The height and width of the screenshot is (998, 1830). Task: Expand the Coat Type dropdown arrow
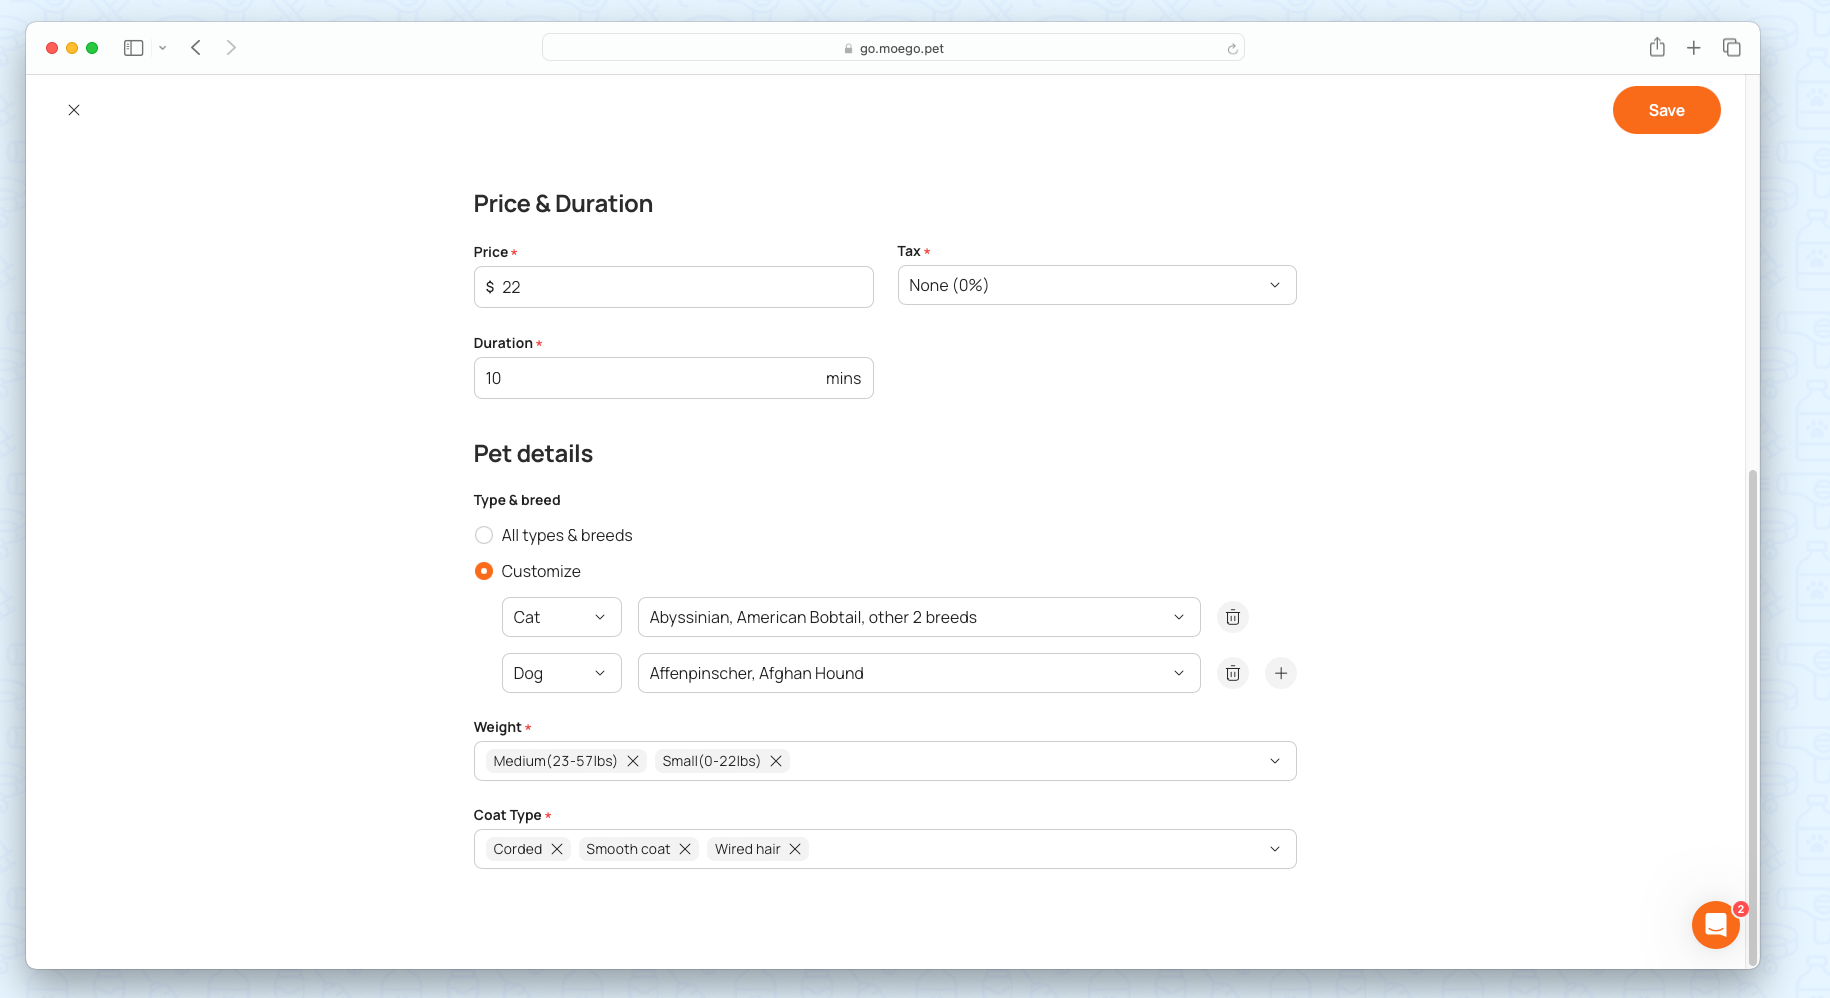coord(1275,849)
